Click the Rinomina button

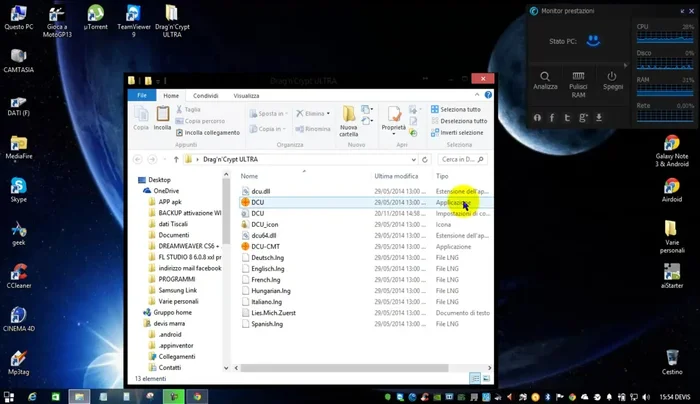point(313,129)
